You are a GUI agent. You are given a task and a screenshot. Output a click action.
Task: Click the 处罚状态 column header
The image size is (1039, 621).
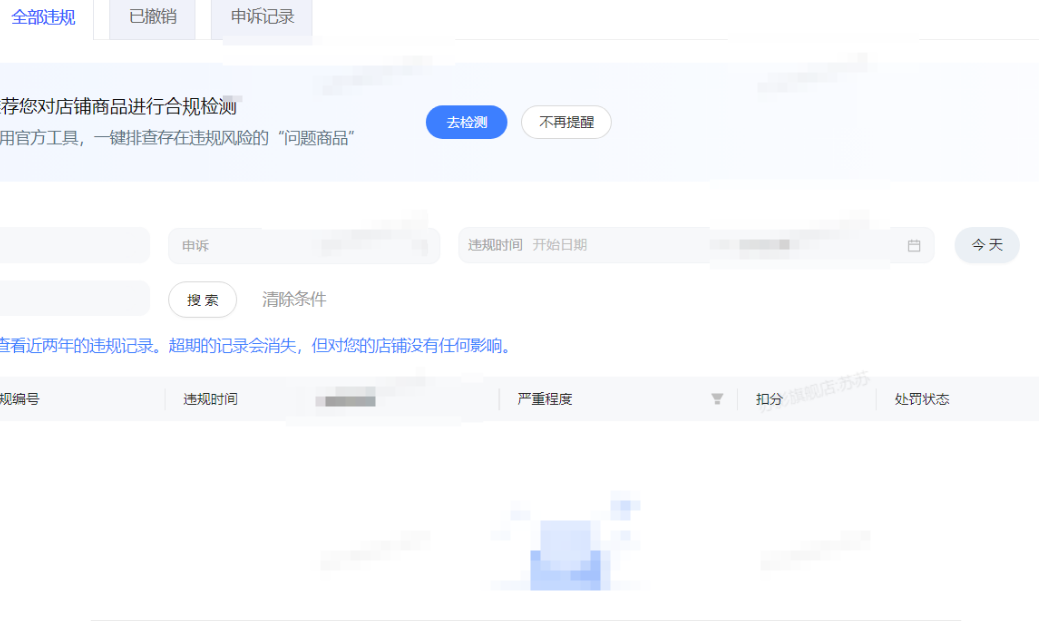click(921, 399)
